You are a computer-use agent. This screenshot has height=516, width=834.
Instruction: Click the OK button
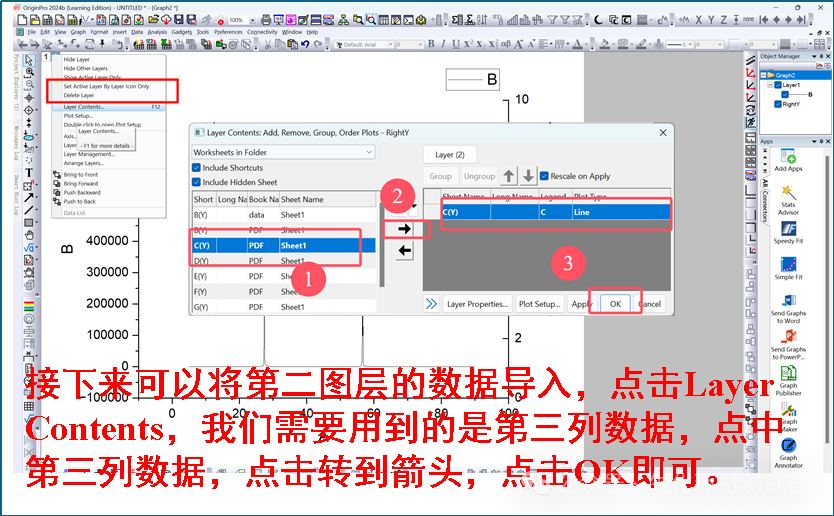click(x=615, y=304)
